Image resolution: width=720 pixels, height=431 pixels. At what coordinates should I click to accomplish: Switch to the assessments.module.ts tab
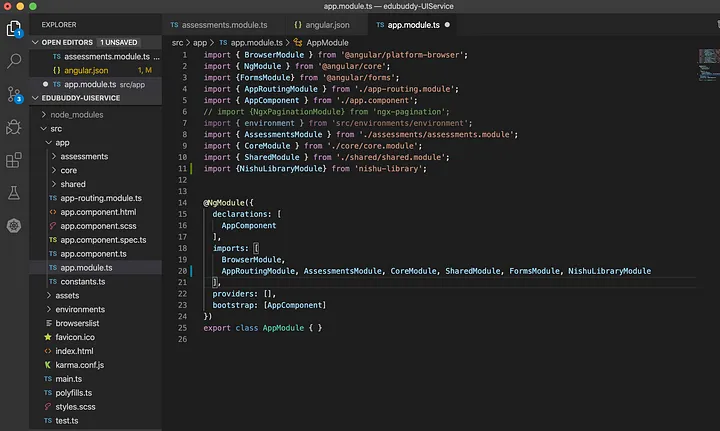coord(222,24)
